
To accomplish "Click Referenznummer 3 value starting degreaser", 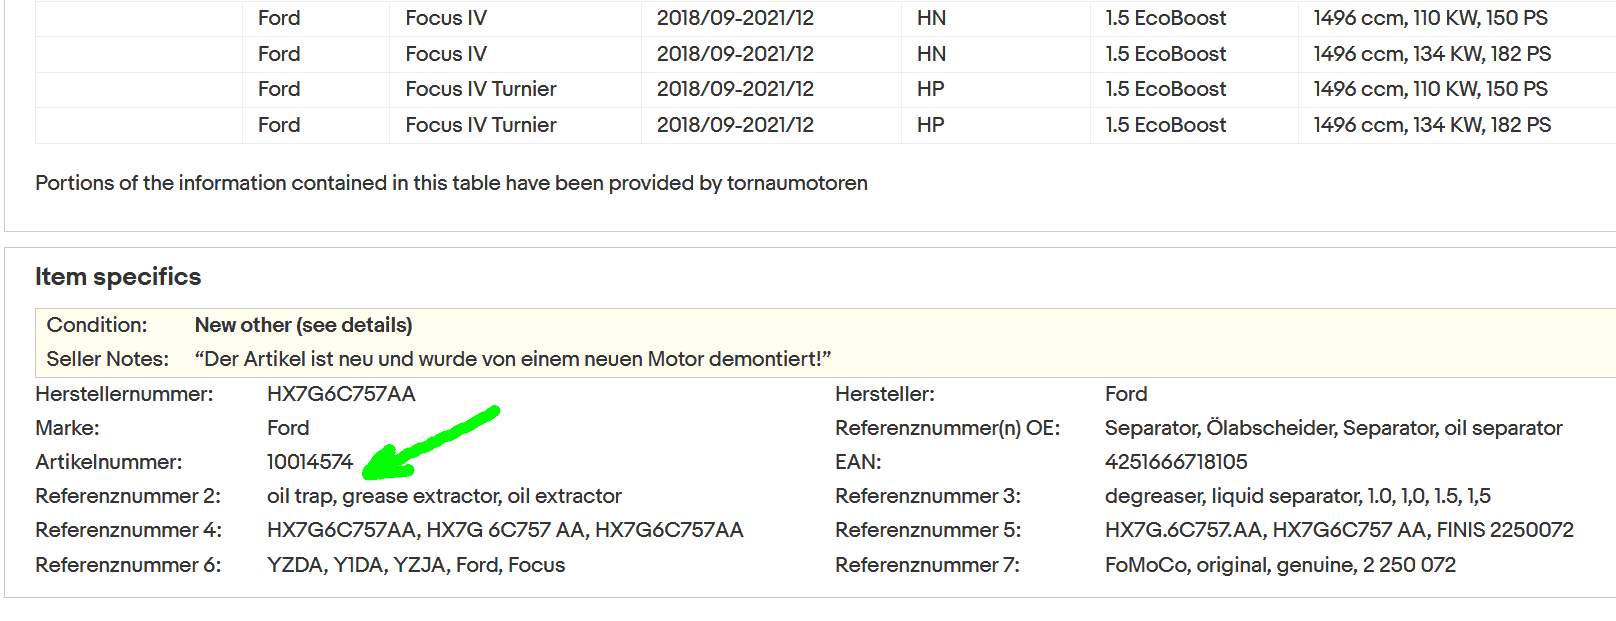I will point(1297,496).
